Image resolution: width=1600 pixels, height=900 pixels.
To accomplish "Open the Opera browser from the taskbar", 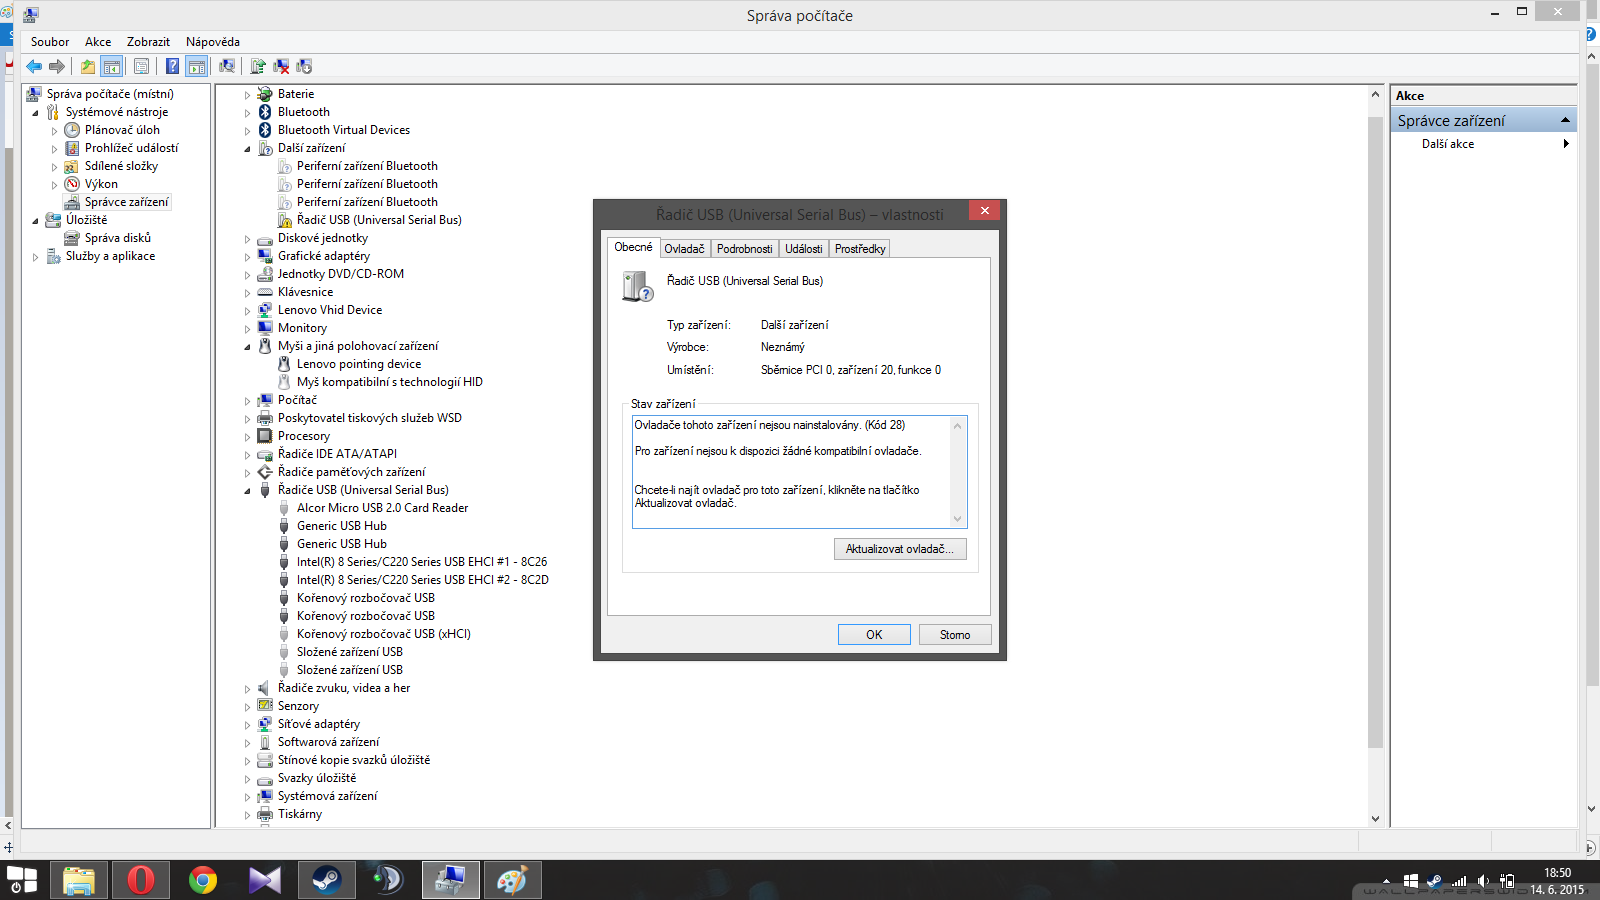I will point(141,880).
